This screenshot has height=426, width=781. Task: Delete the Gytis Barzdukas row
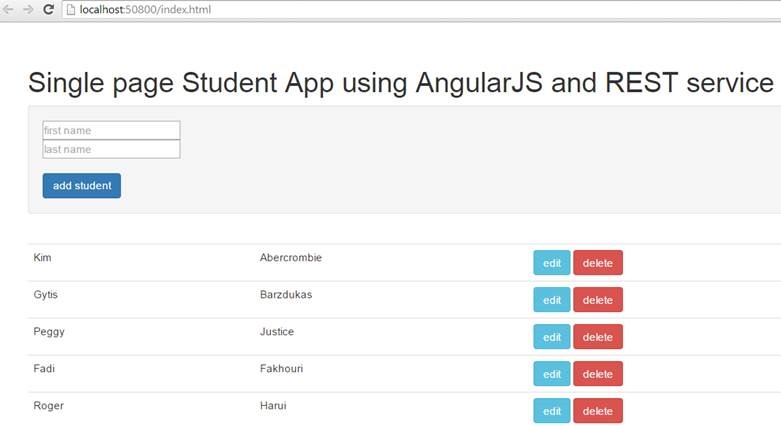point(597,300)
